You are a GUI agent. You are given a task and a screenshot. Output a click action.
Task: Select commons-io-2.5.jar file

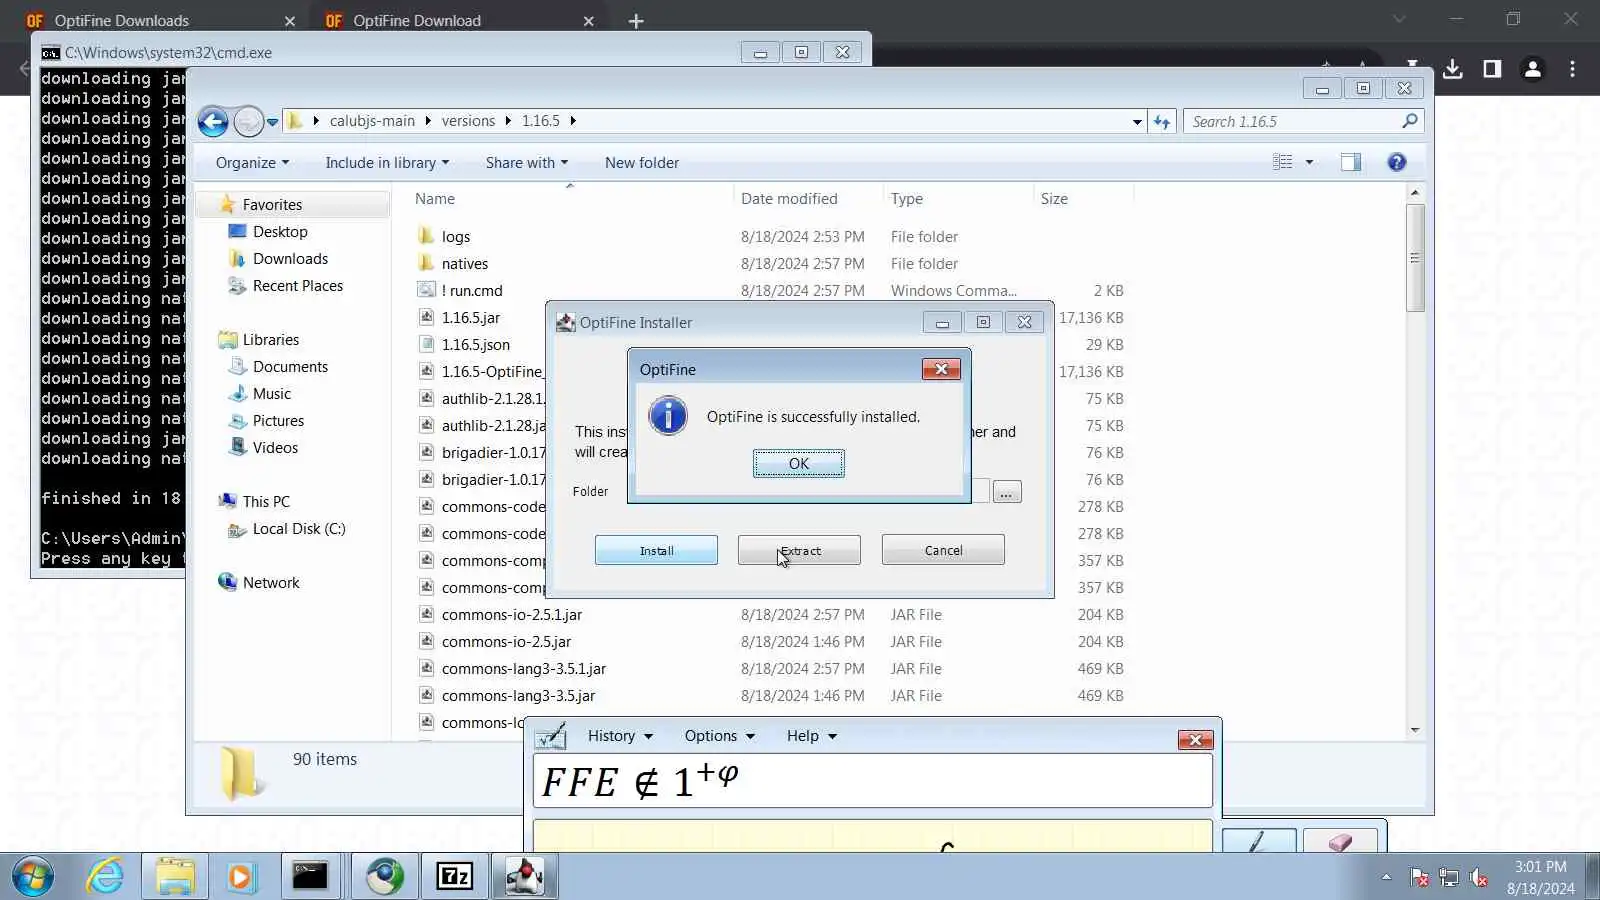point(506,641)
